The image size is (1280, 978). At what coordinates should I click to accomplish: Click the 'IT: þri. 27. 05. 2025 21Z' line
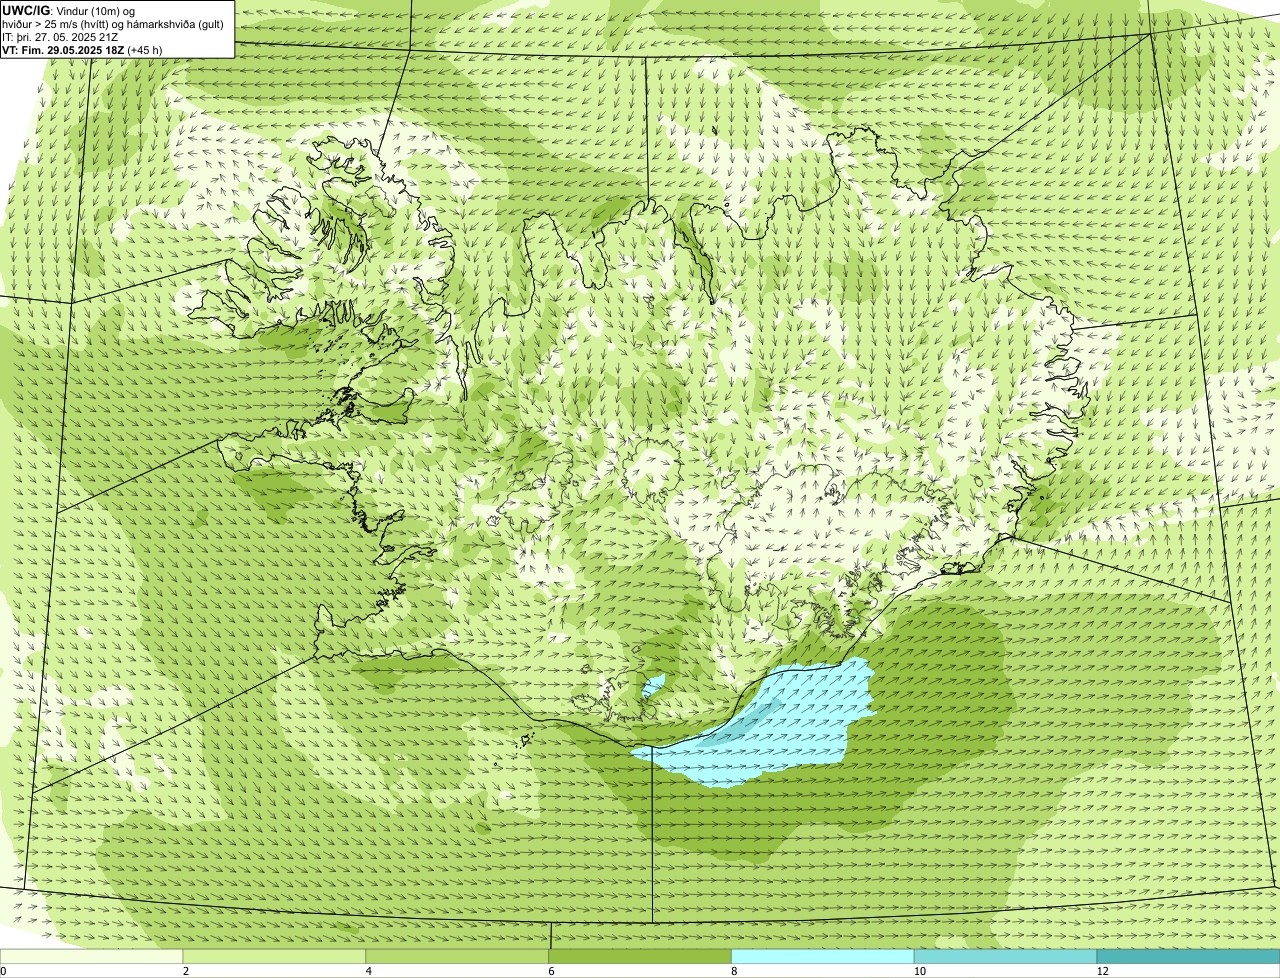60,37
